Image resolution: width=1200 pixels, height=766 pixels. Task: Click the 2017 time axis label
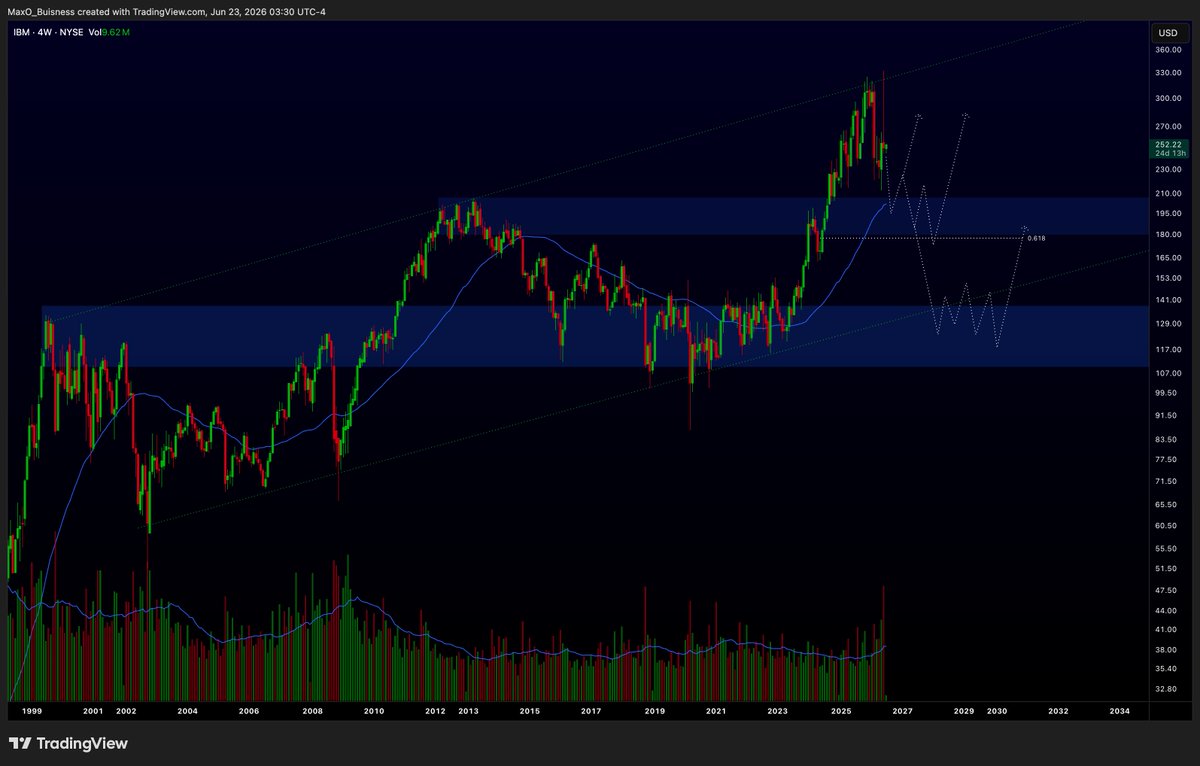pyautogui.click(x=591, y=711)
